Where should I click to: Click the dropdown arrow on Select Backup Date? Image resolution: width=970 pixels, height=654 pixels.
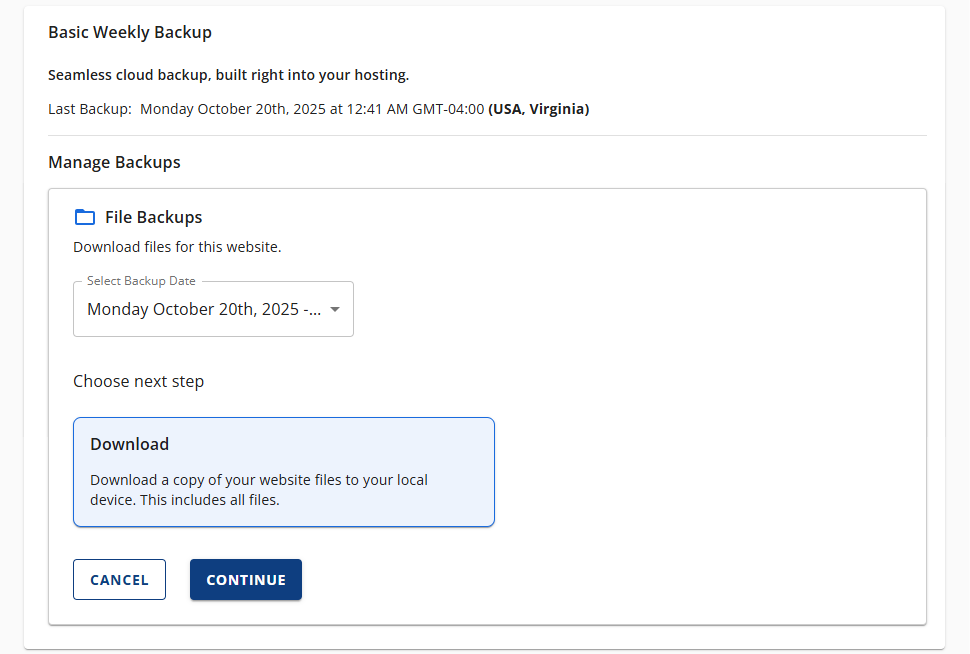[335, 309]
